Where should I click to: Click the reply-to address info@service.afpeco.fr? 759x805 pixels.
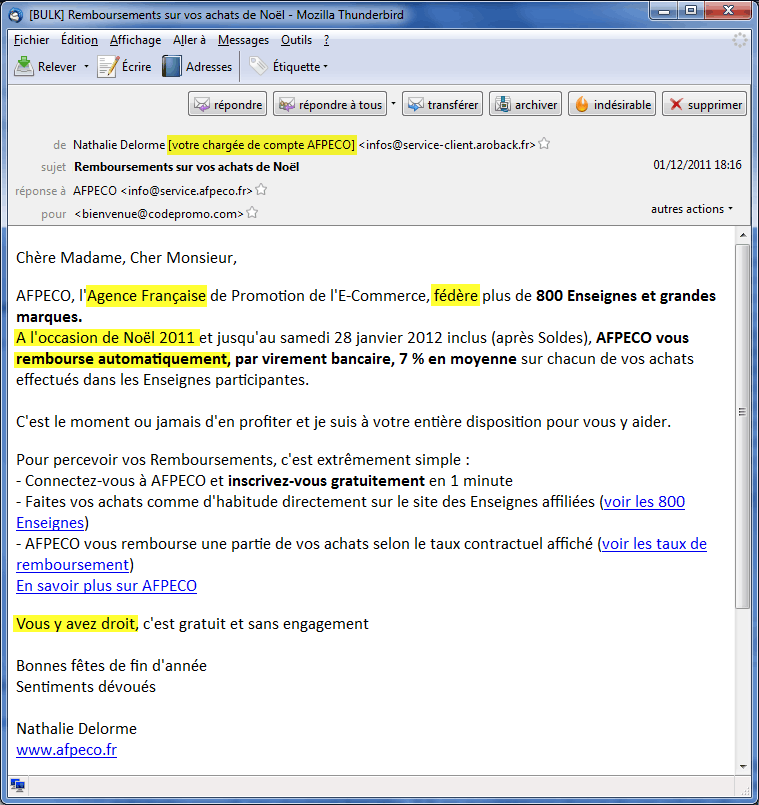click(186, 190)
